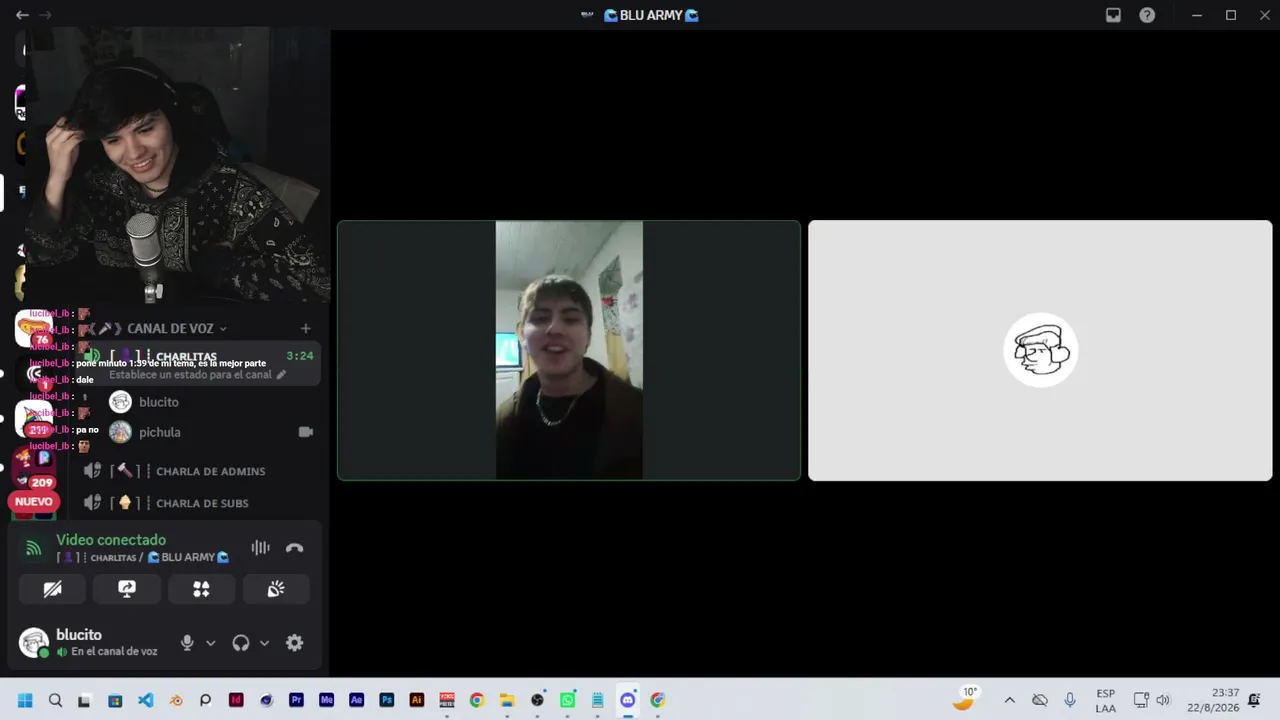Open File Explorer from taskbar

tap(507, 700)
